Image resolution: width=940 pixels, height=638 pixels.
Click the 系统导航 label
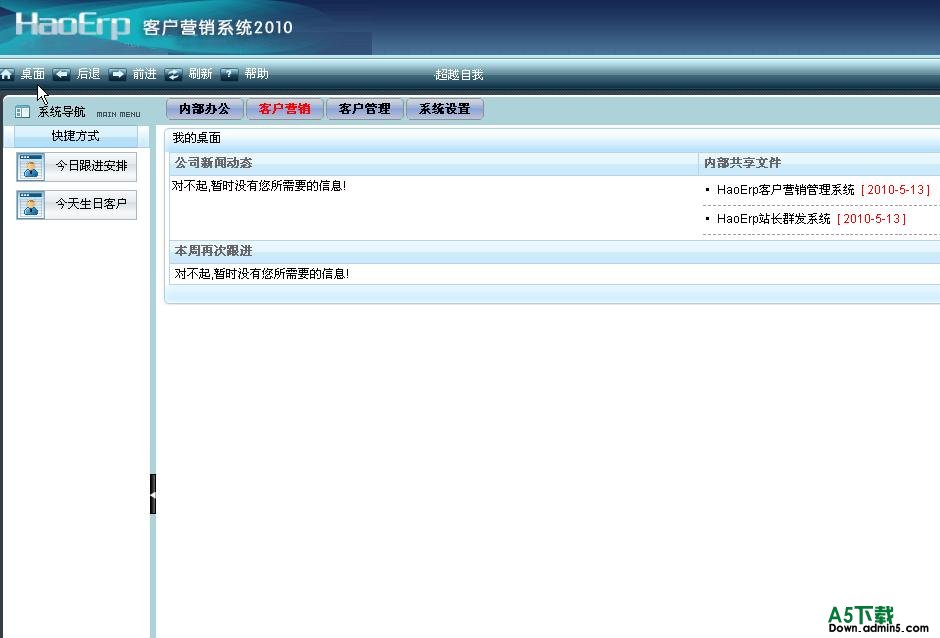(62, 112)
